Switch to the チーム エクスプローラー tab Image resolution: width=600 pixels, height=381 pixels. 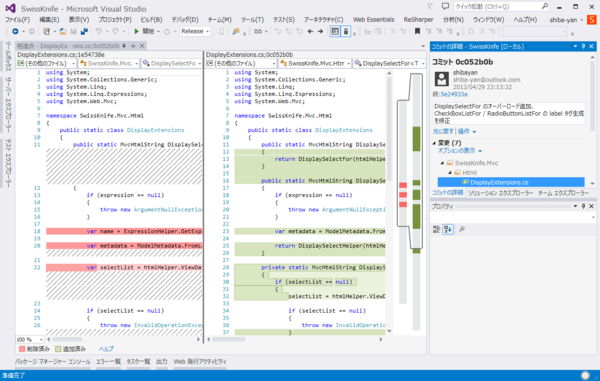coord(563,193)
